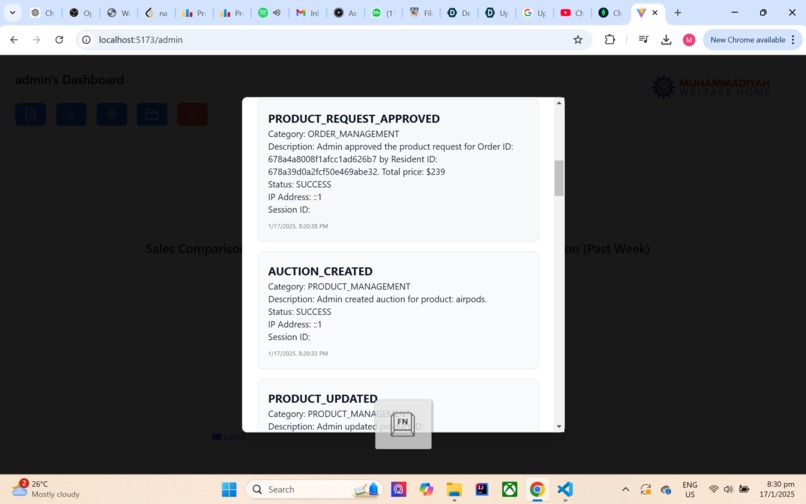This screenshot has width=806, height=504.
Task: Click the taskbar Search box
Action: point(315,489)
